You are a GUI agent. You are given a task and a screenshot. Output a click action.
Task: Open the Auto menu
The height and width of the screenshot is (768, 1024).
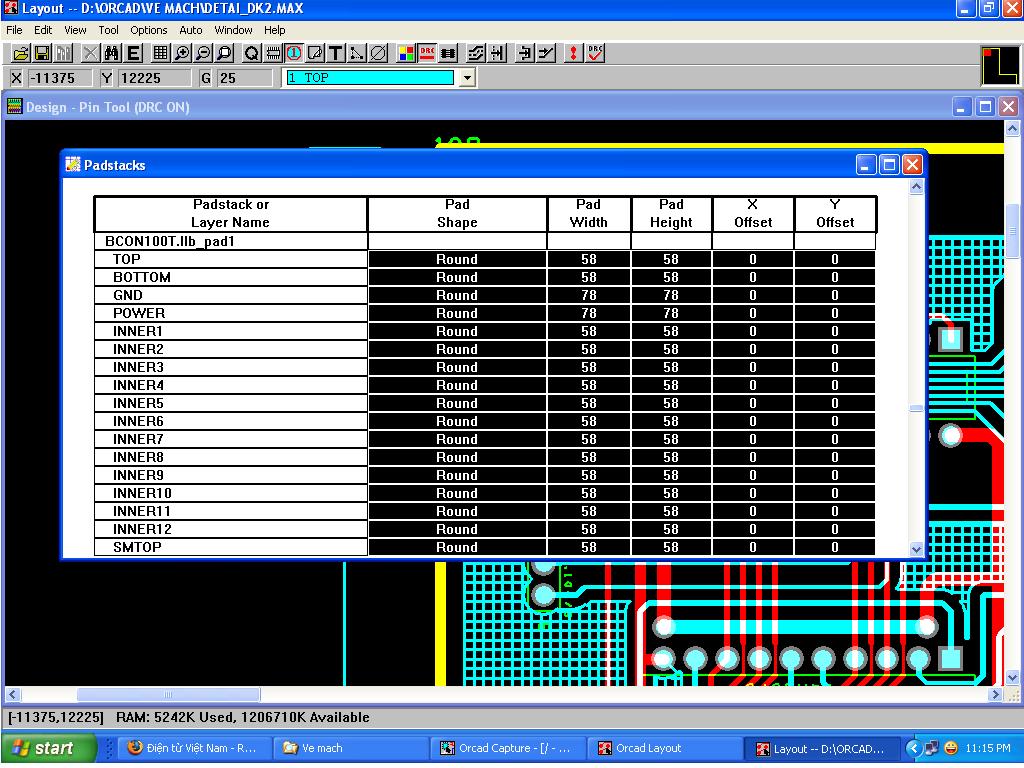click(x=191, y=30)
